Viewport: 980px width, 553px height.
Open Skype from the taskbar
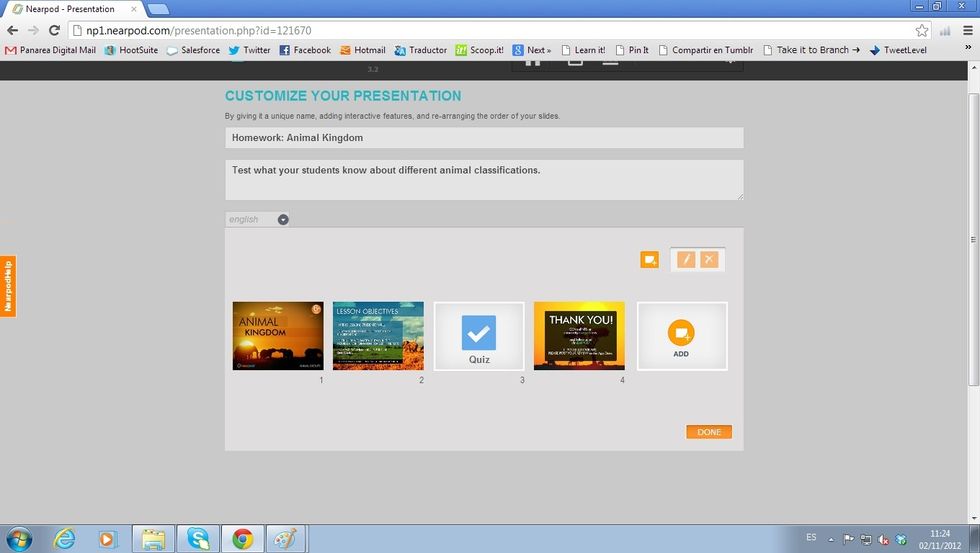pos(198,539)
